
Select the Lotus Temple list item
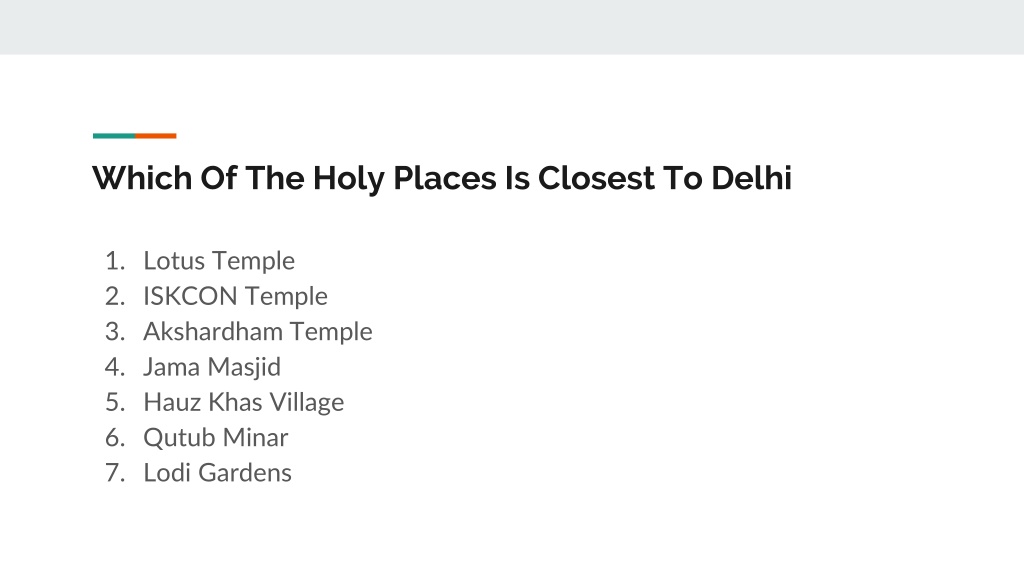pos(219,261)
